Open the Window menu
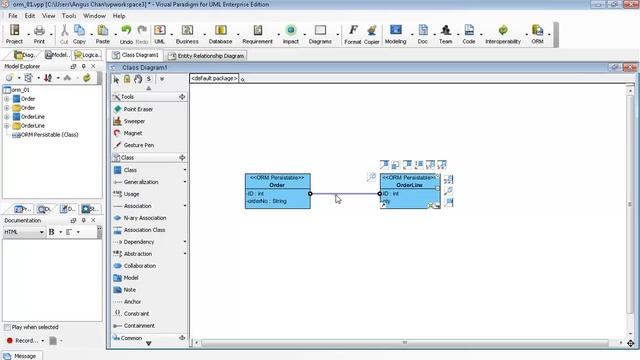The height and width of the screenshot is (360, 640). coord(94,16)
